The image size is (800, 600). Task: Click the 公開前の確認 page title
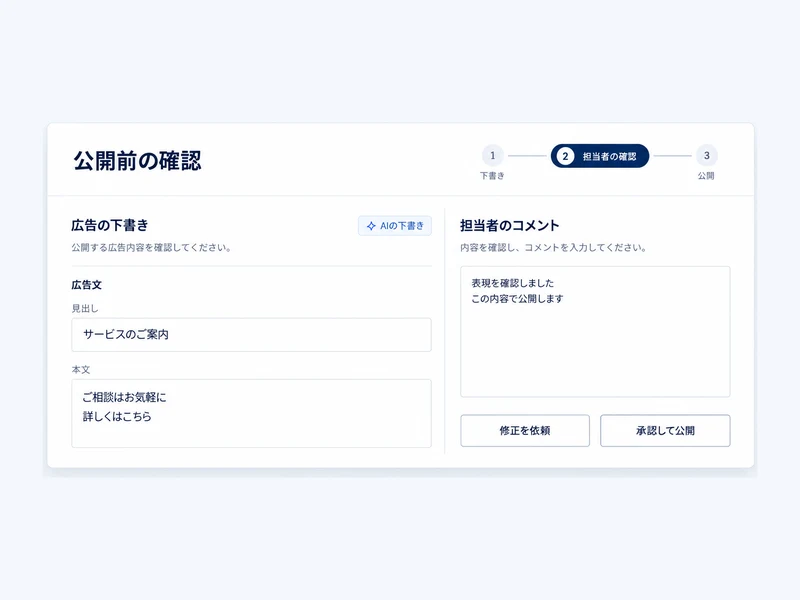[137, 161]
